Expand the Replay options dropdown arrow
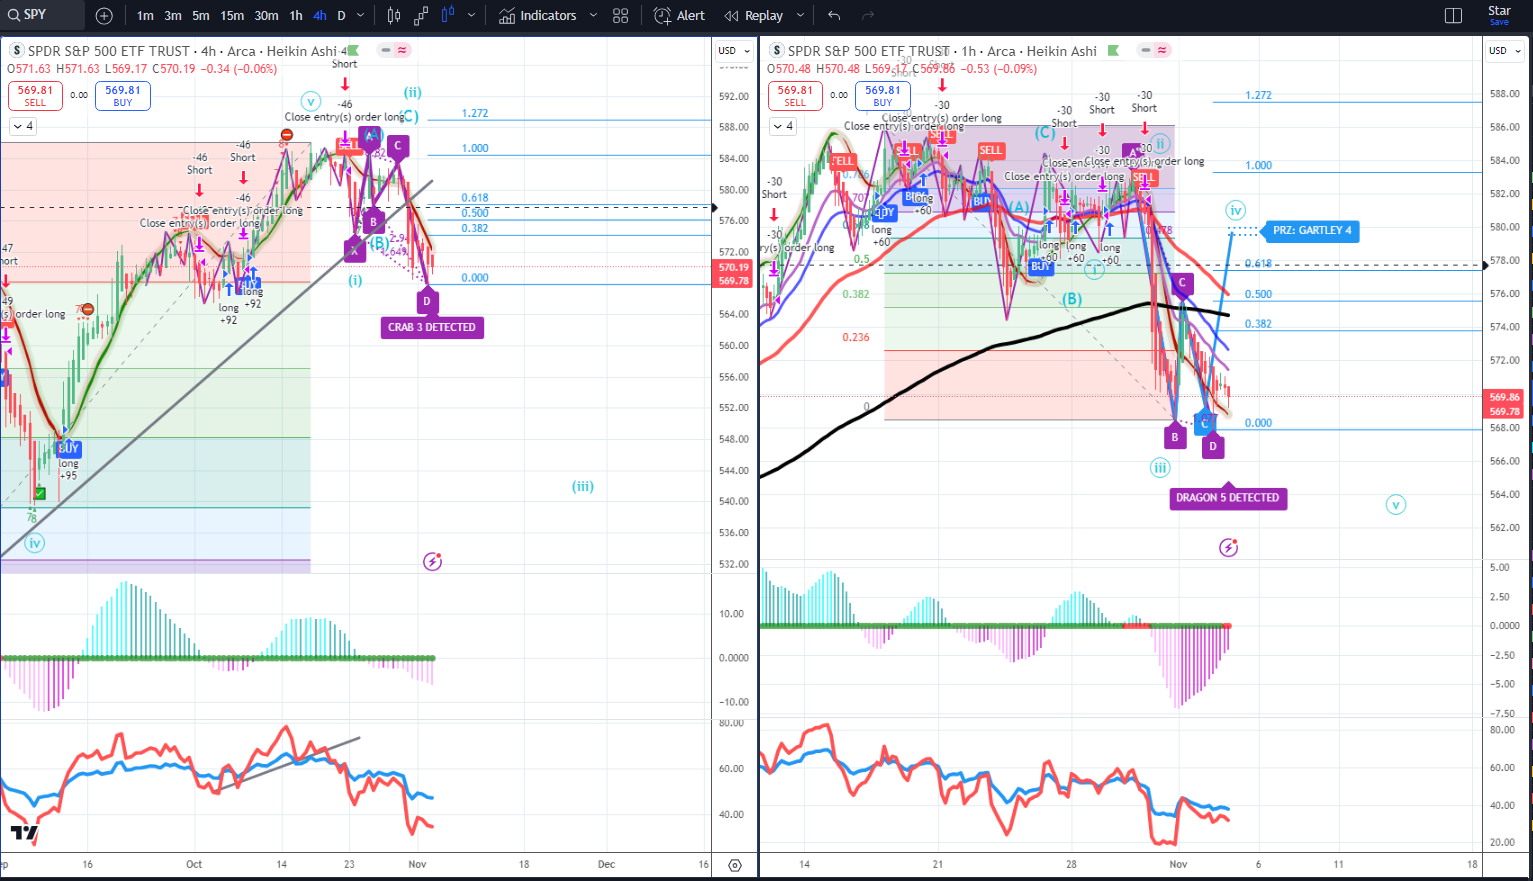Image resolution: width=1533 pixels, height=881 pixels. click(800, 15)
